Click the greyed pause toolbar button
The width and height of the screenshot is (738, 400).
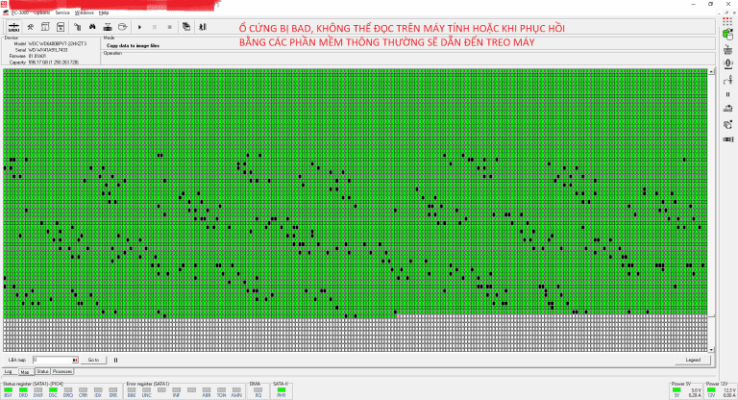tap(155, 27)
